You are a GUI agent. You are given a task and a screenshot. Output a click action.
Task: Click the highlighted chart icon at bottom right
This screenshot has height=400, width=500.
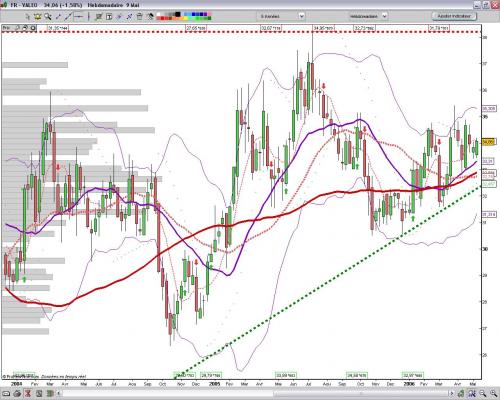472,394
